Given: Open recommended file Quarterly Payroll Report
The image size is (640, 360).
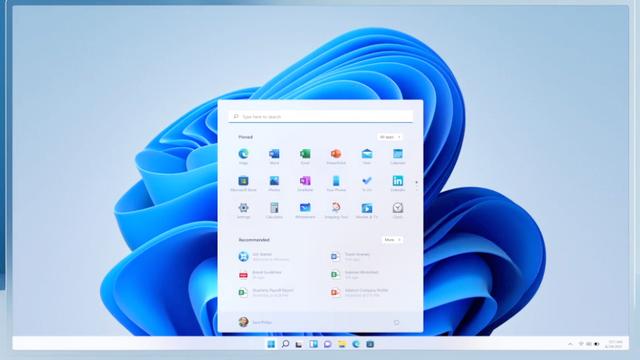Looking at the screenshot, I should pyautogui.click(x=266, y=292).
